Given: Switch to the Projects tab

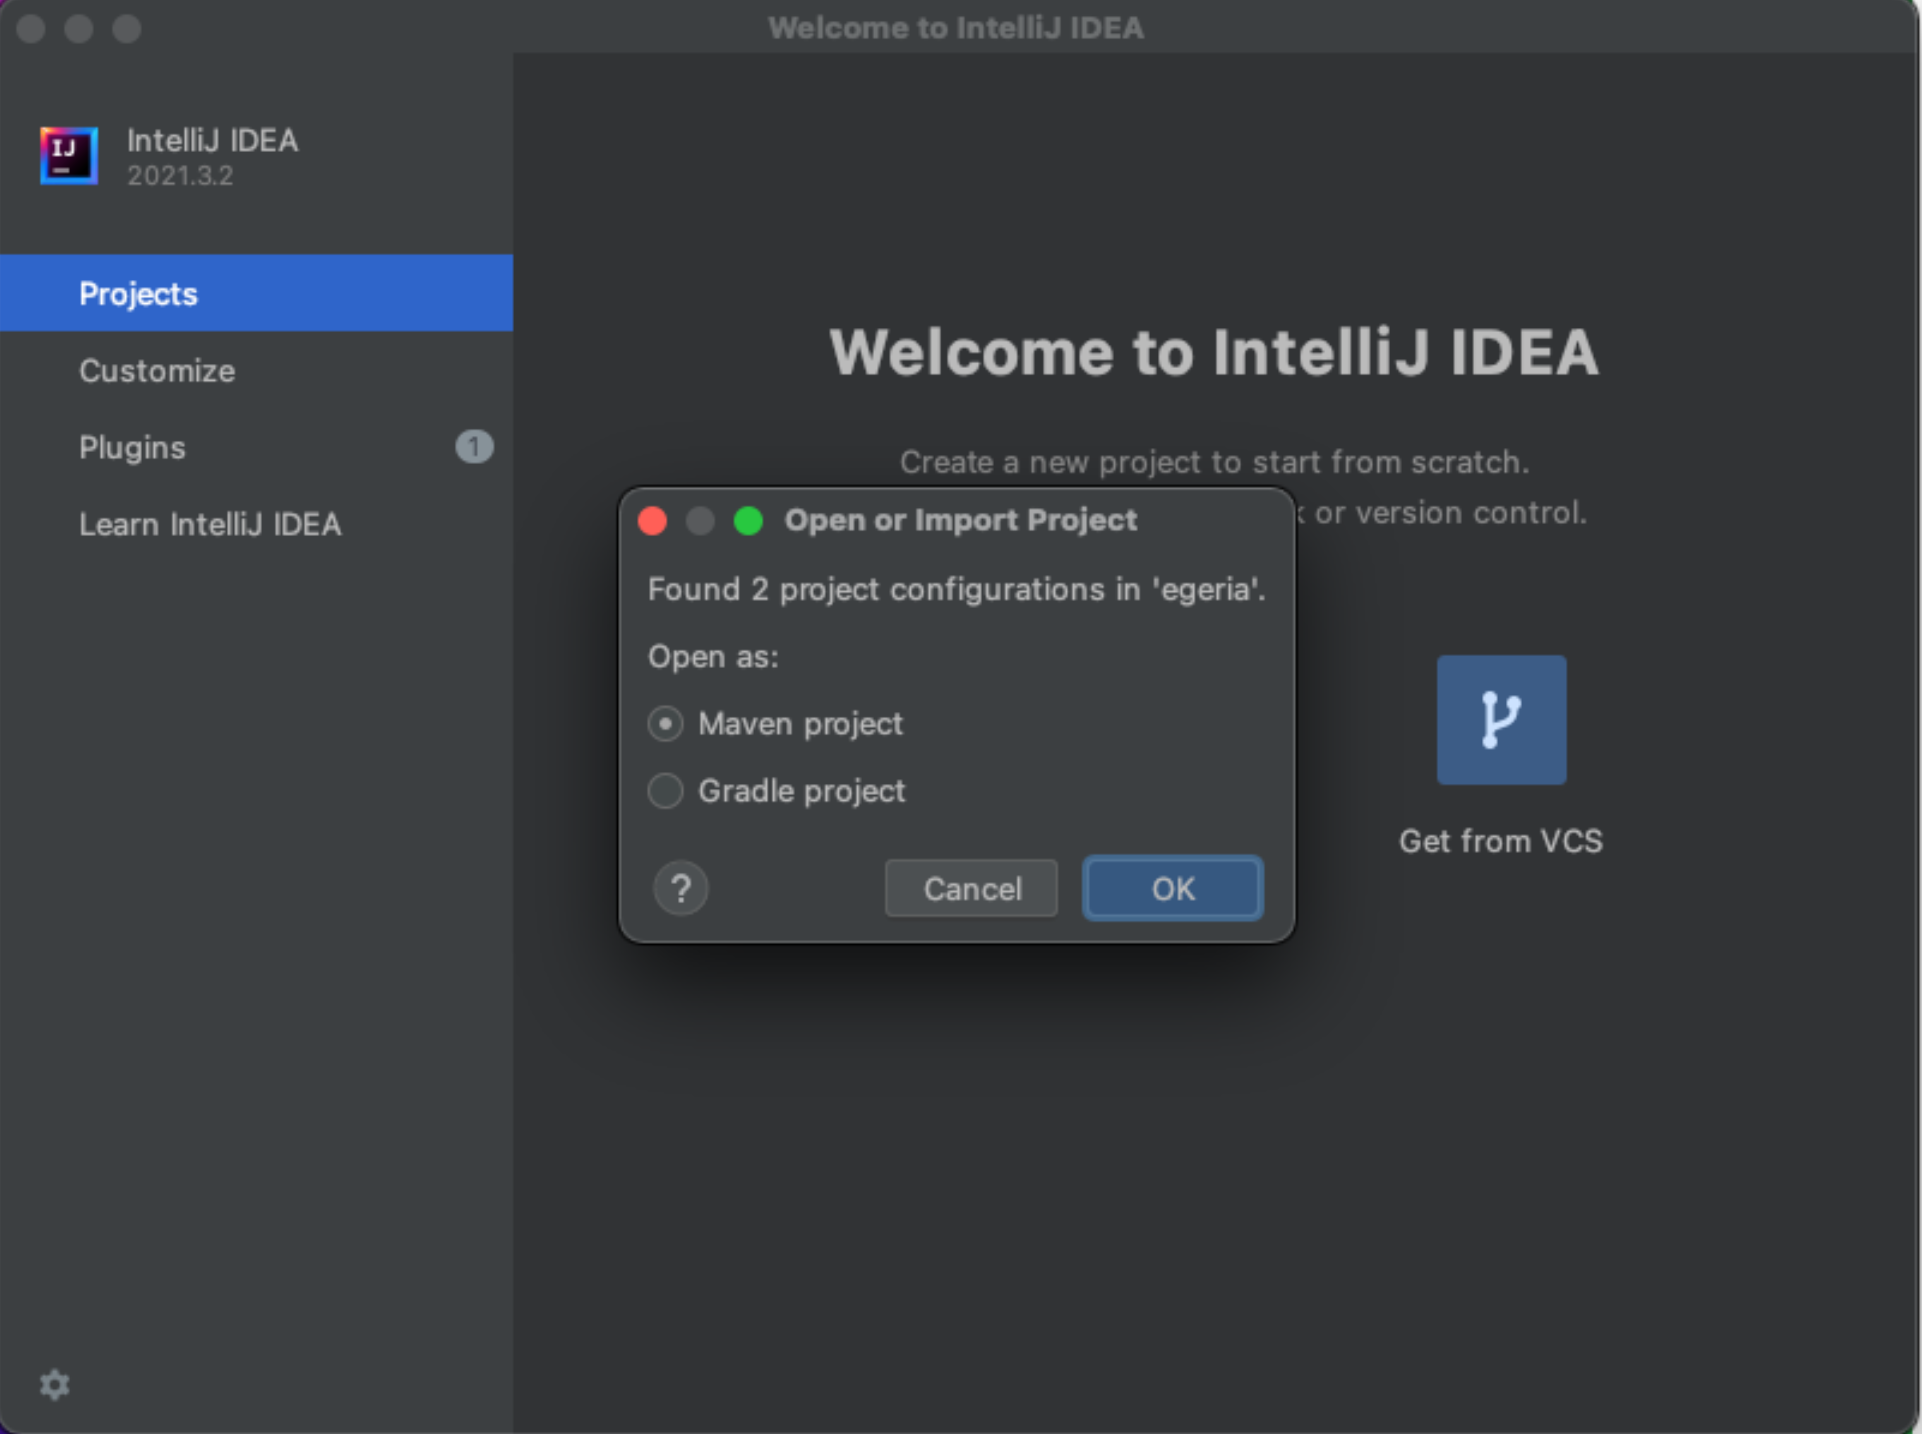Looking at the screenshot, I should click(x=256, y=293).
